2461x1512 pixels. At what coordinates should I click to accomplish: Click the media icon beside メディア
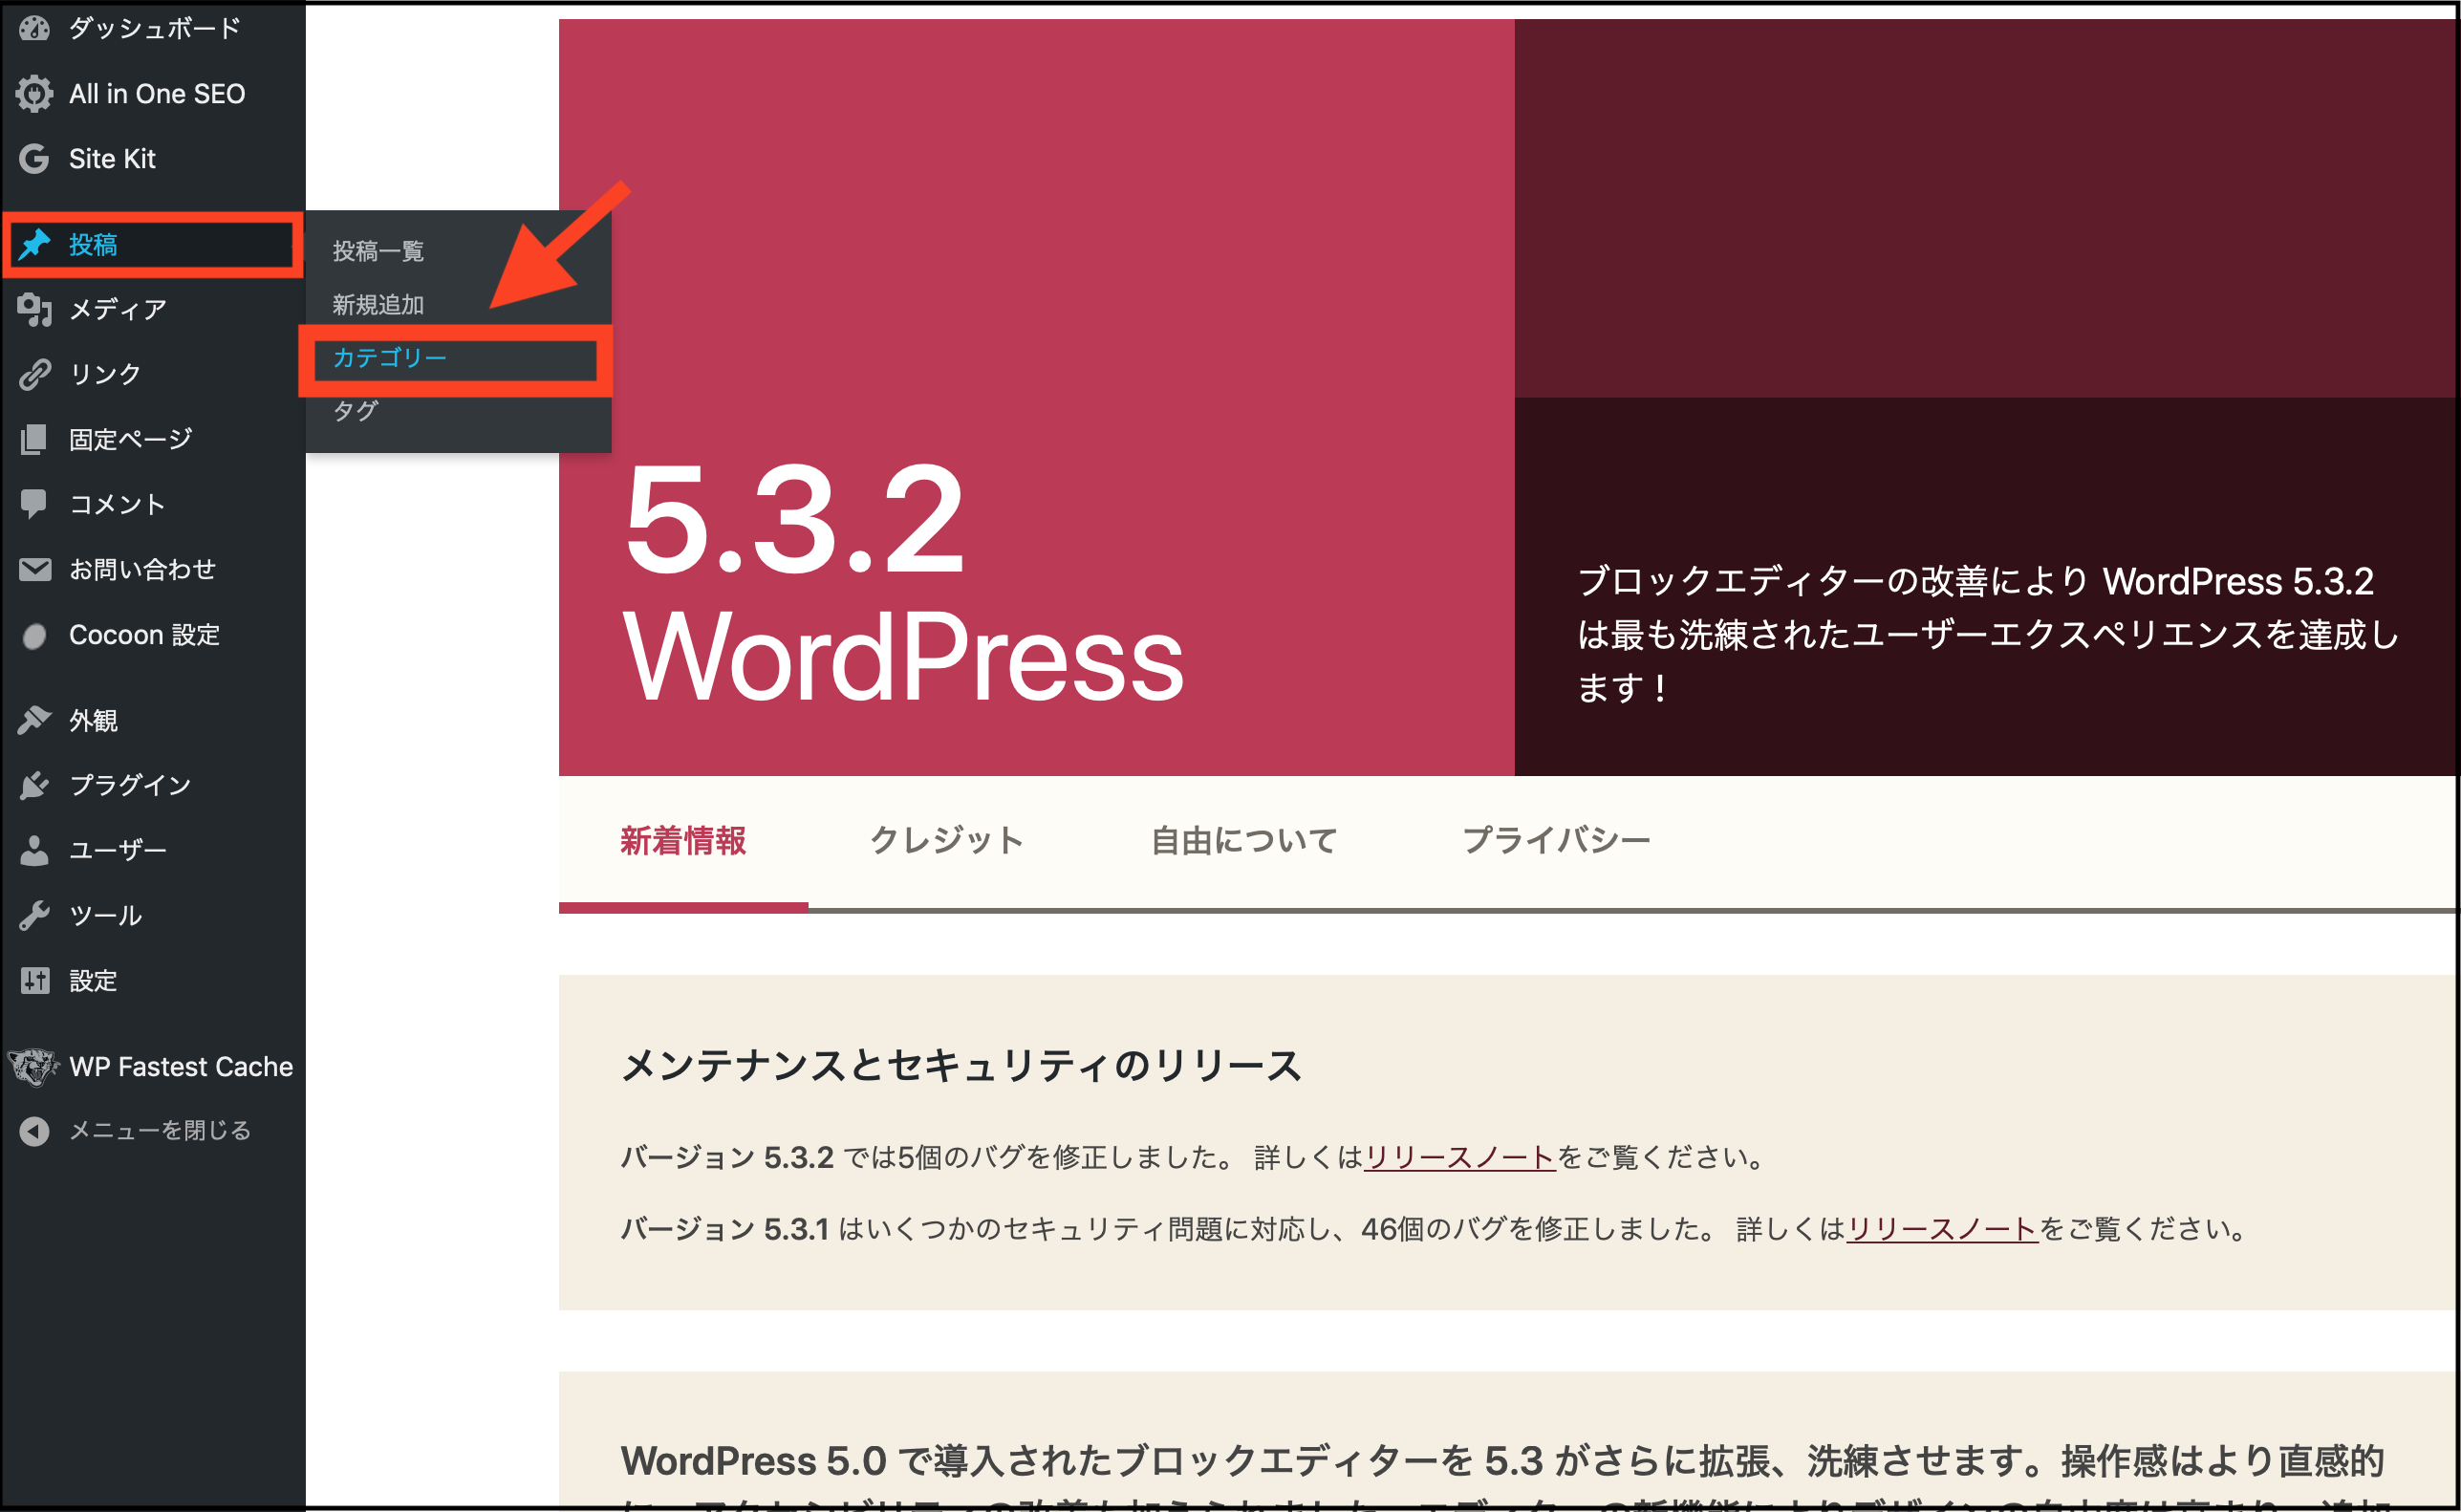click(34, 309)
